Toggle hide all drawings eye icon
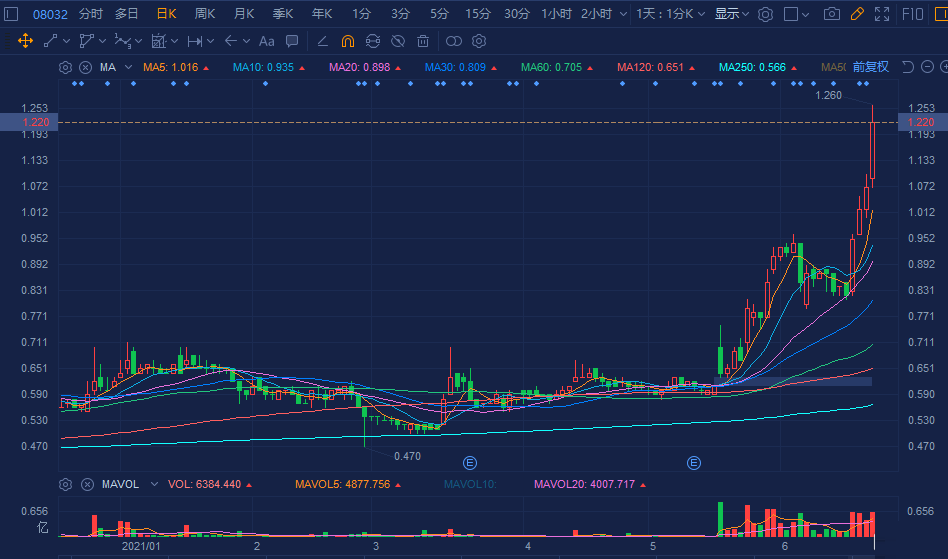The image size is (948, 559). tap(398, 41)
